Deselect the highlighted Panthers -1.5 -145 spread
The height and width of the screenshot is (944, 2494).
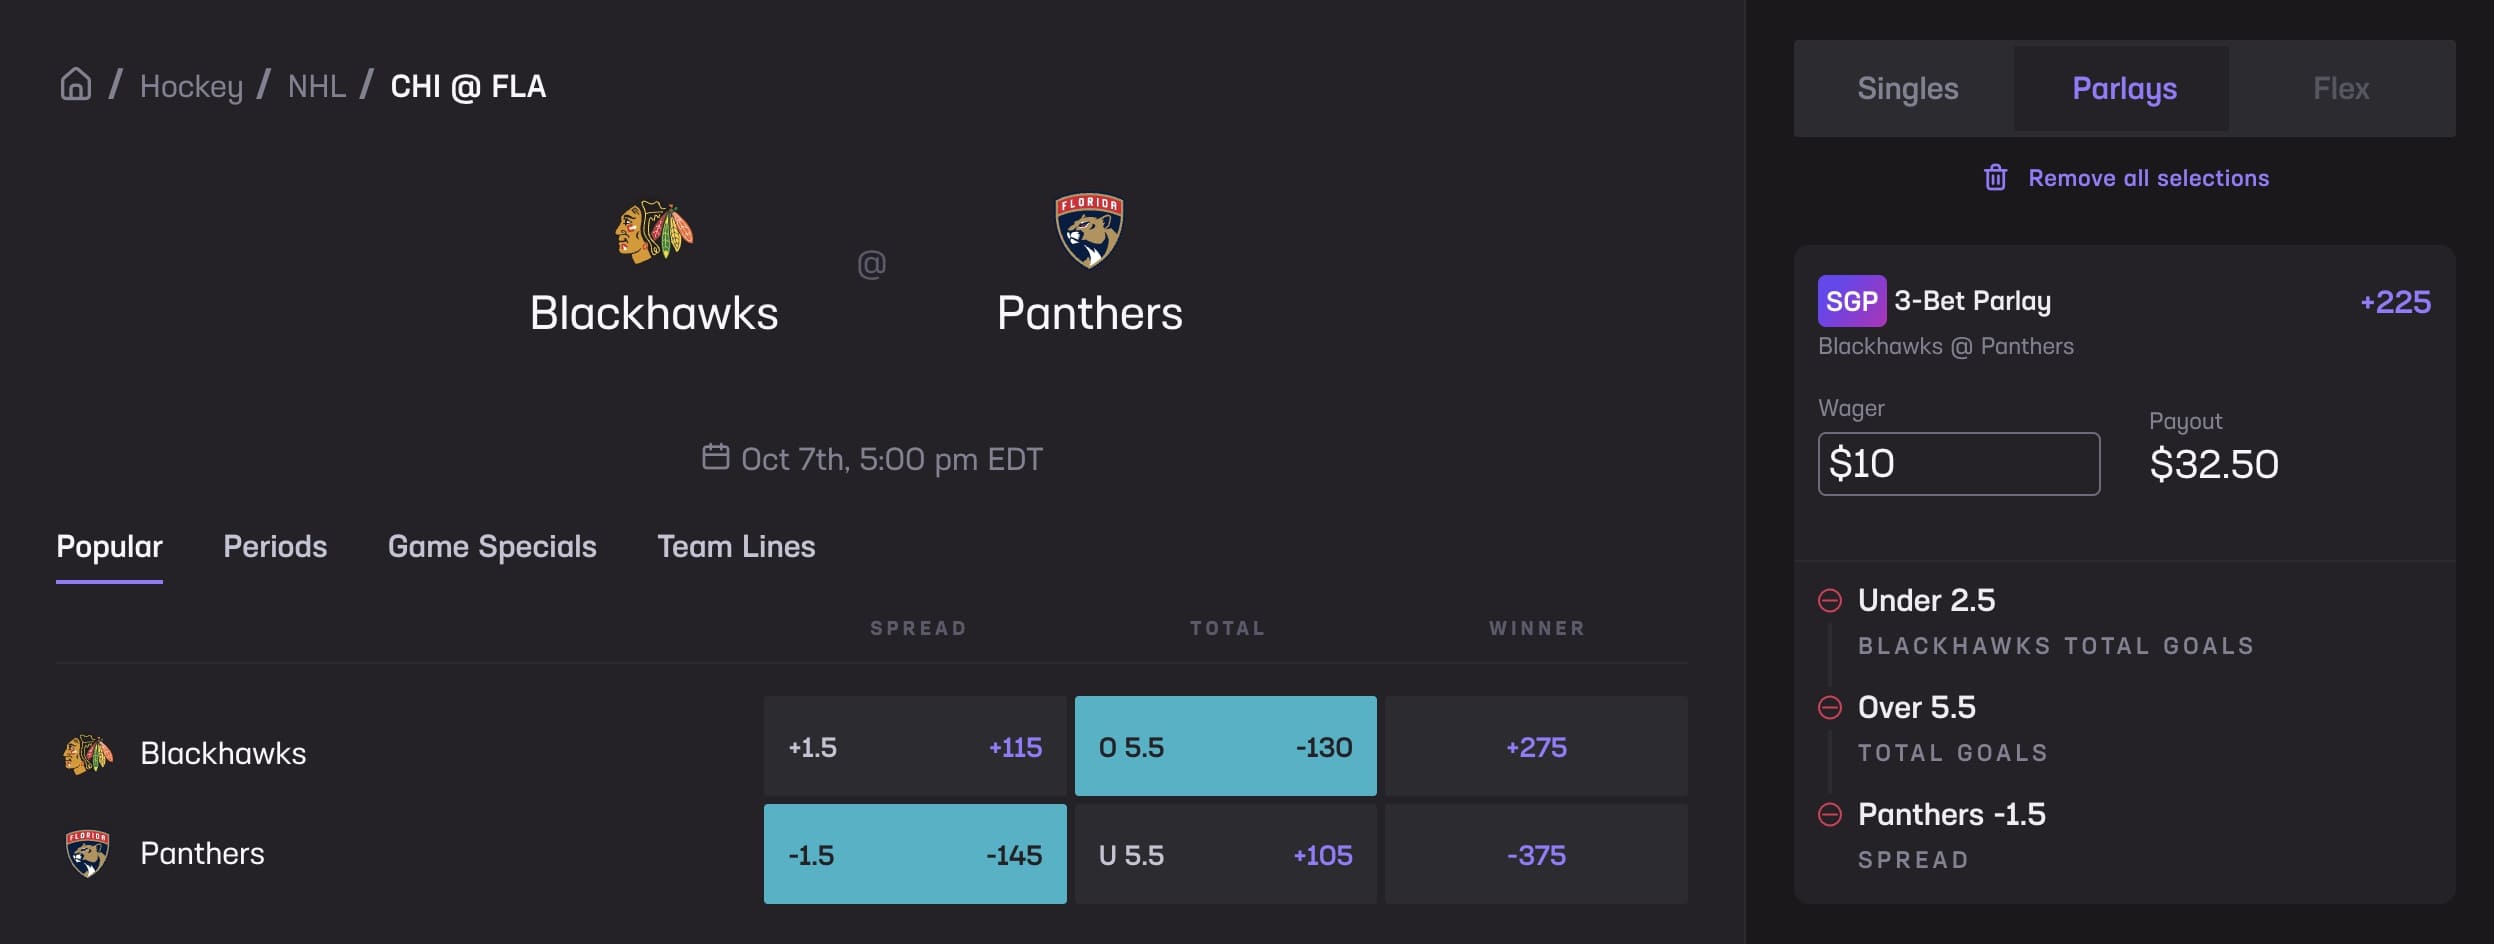pos(915,854)
